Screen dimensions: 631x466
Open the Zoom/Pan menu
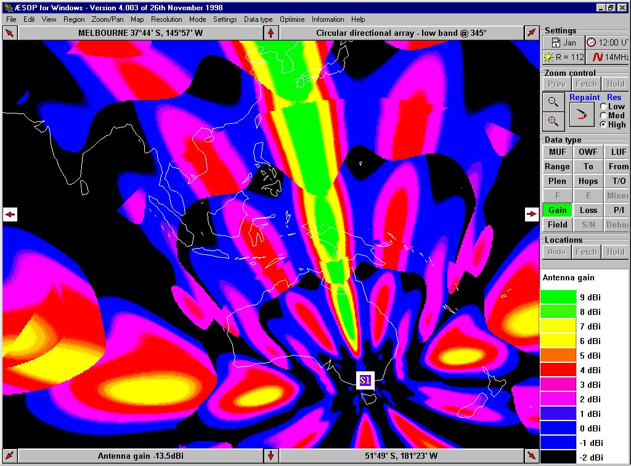[x=107, y=19]
